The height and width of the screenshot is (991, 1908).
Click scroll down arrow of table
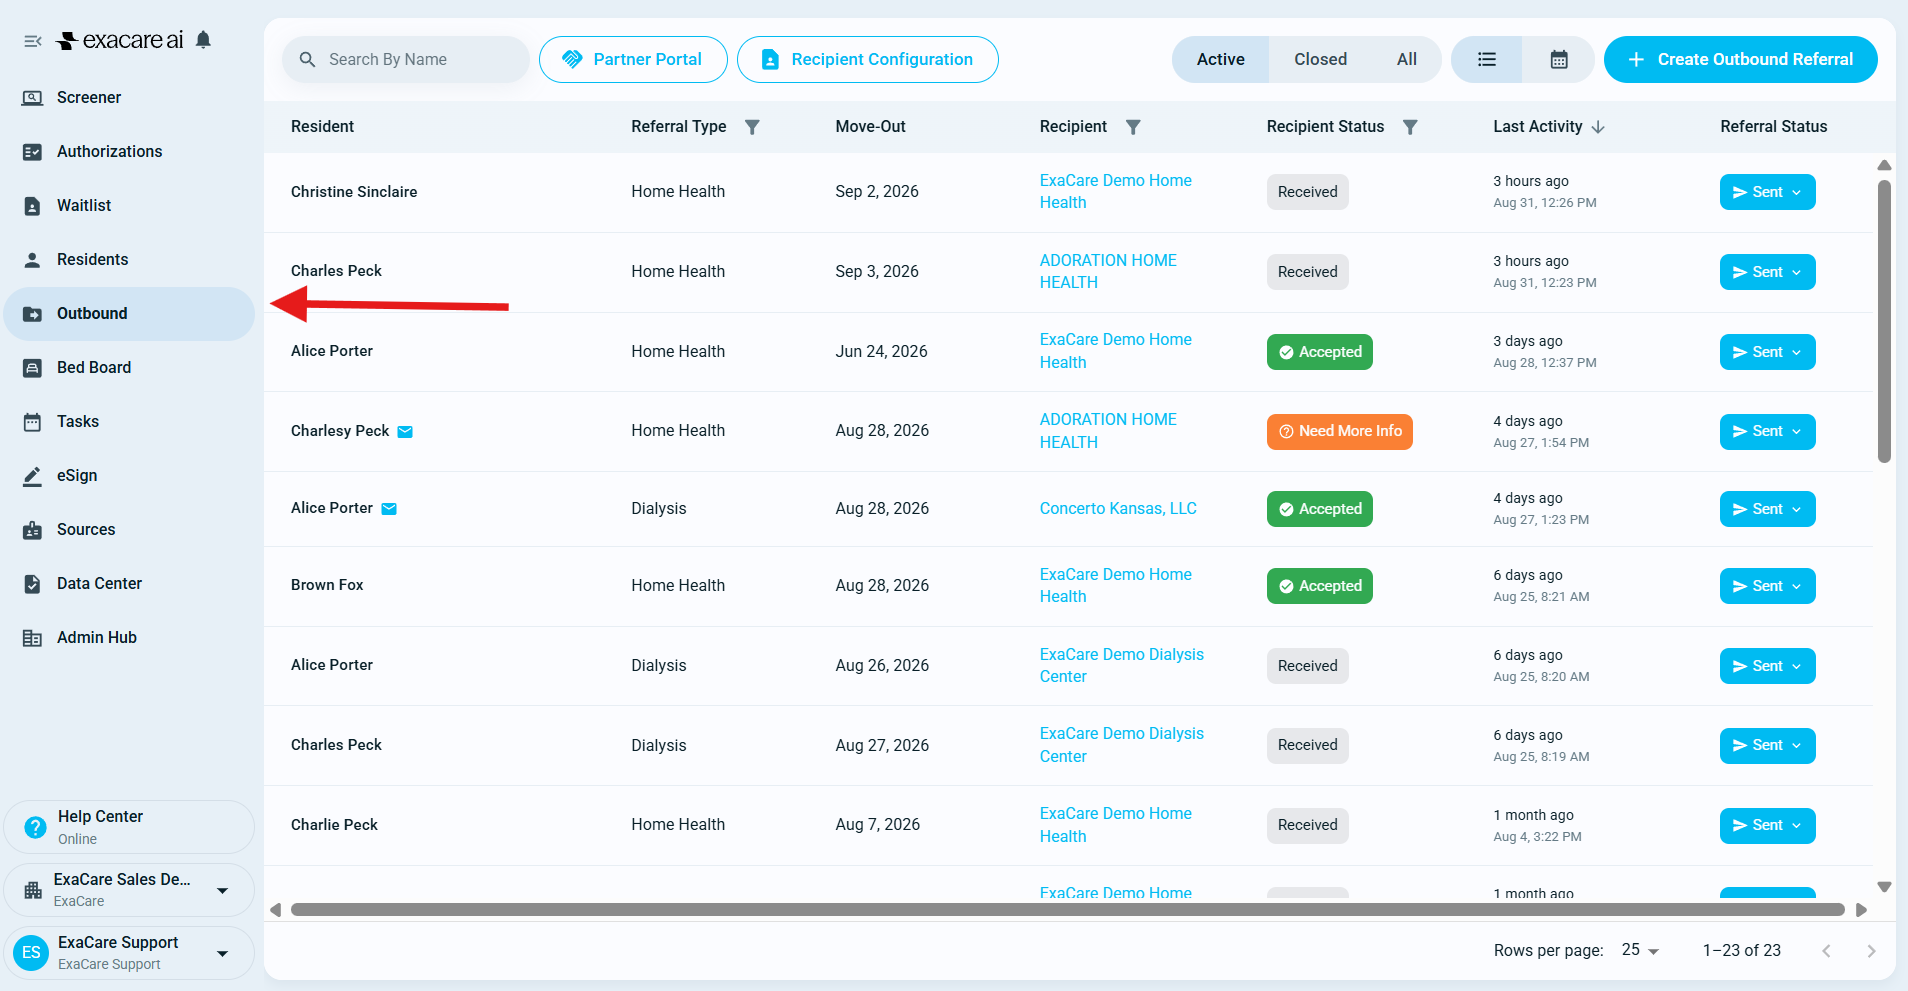[1884, 887]
